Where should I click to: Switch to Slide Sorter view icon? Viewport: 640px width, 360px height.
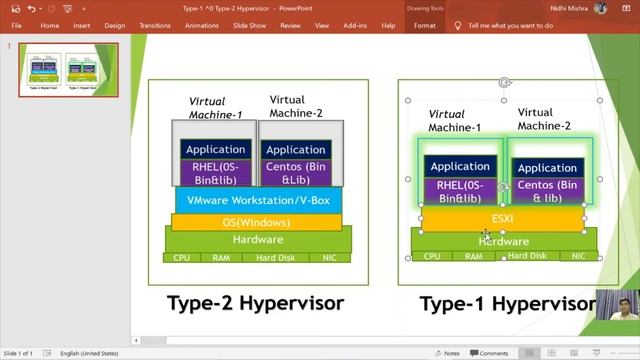click(551, 353)
